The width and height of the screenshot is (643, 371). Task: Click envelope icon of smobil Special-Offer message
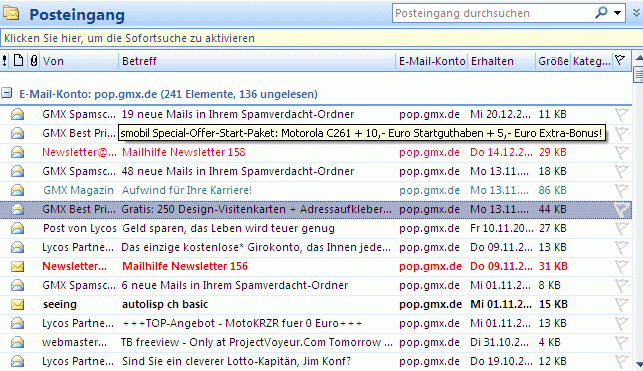pyautogui.click(x=17, y=133)
